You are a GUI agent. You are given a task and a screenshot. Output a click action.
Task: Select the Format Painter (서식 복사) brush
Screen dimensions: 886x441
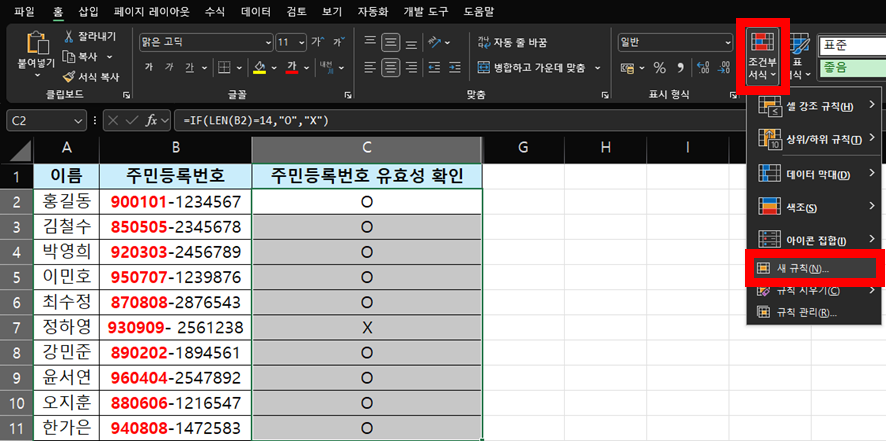[x=69, y=76]
